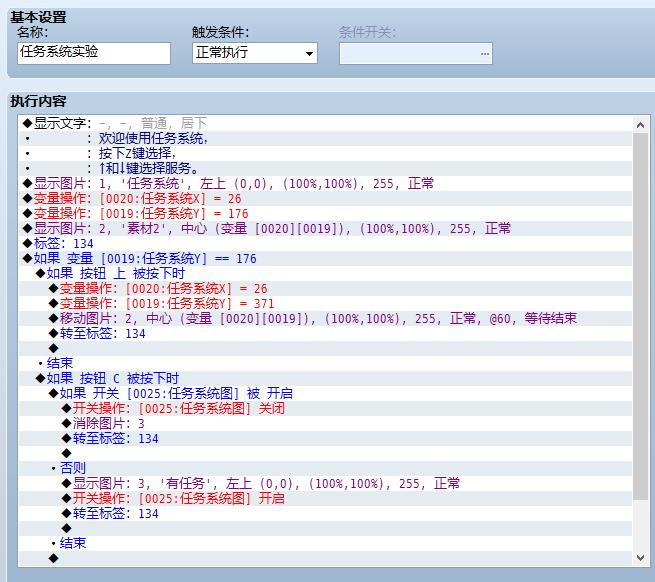Select the '如果 按钮 上 被按下时' line
Viewport: 655px width, 582px height.
click(x=325, y=274)
